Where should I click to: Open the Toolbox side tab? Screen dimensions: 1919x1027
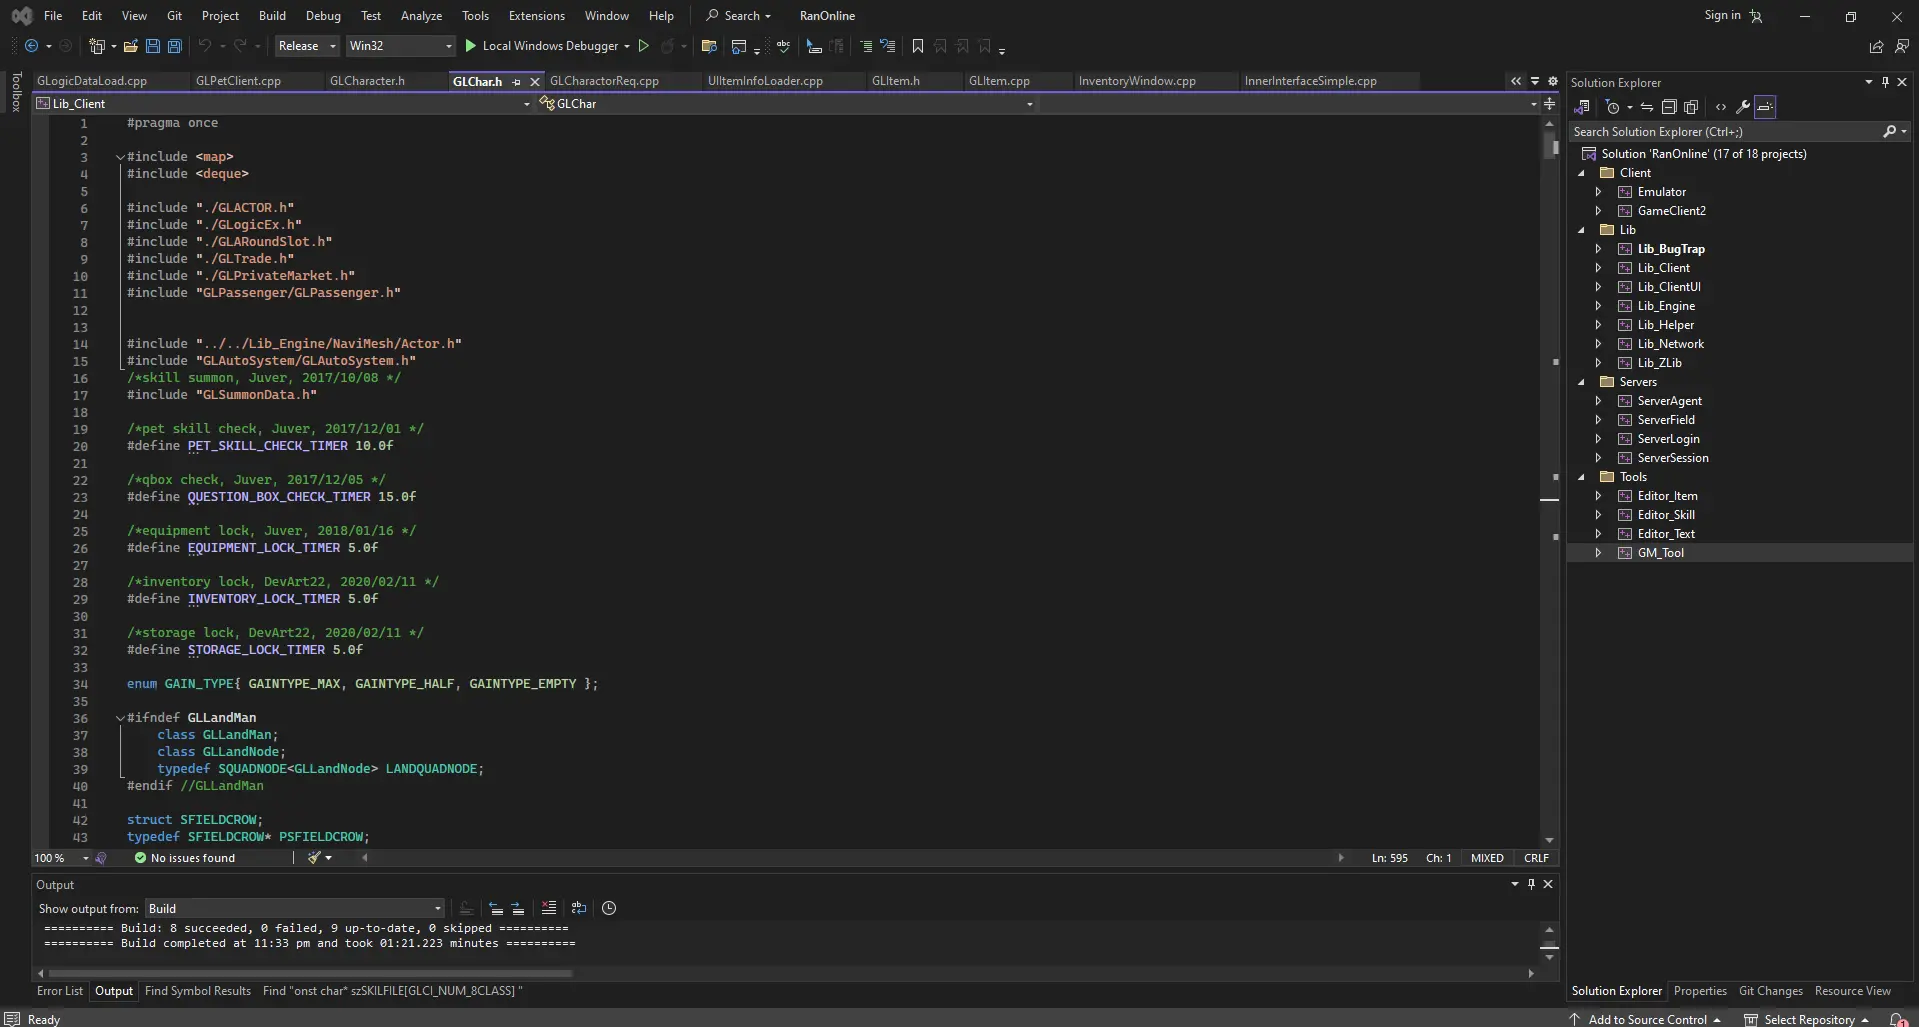tap(16, 91)
